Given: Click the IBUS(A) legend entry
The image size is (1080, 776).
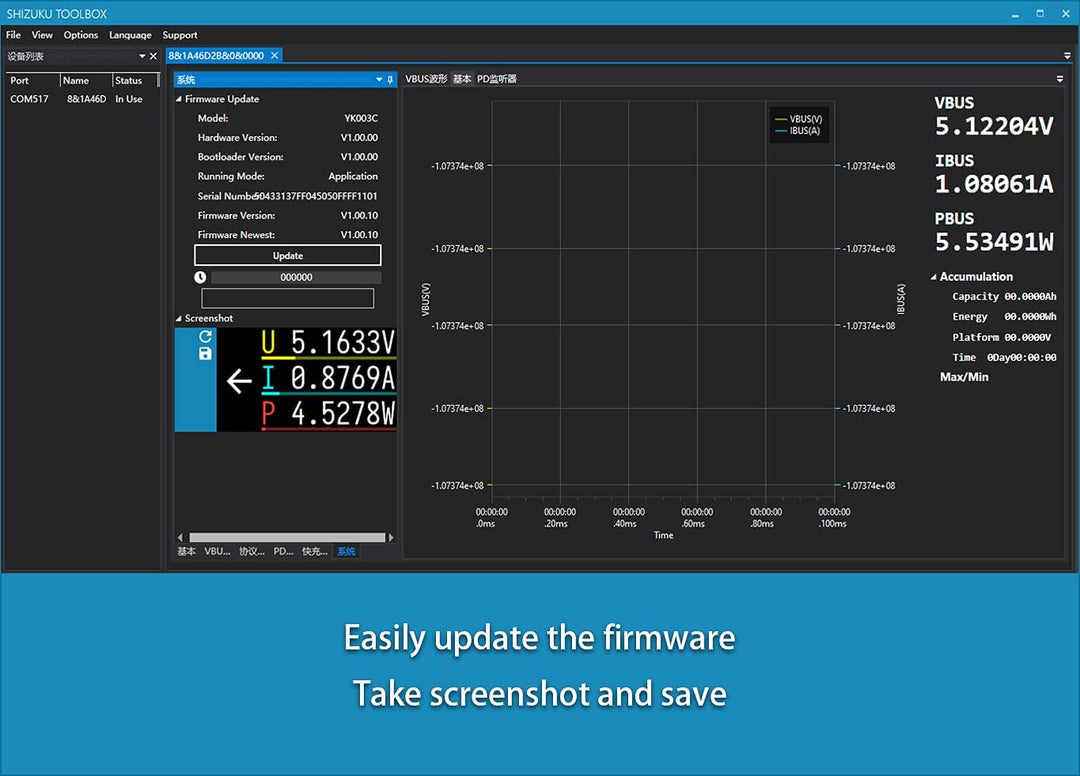Looking at the screenshot, I should pyautogui.click(x=798, y=131).
